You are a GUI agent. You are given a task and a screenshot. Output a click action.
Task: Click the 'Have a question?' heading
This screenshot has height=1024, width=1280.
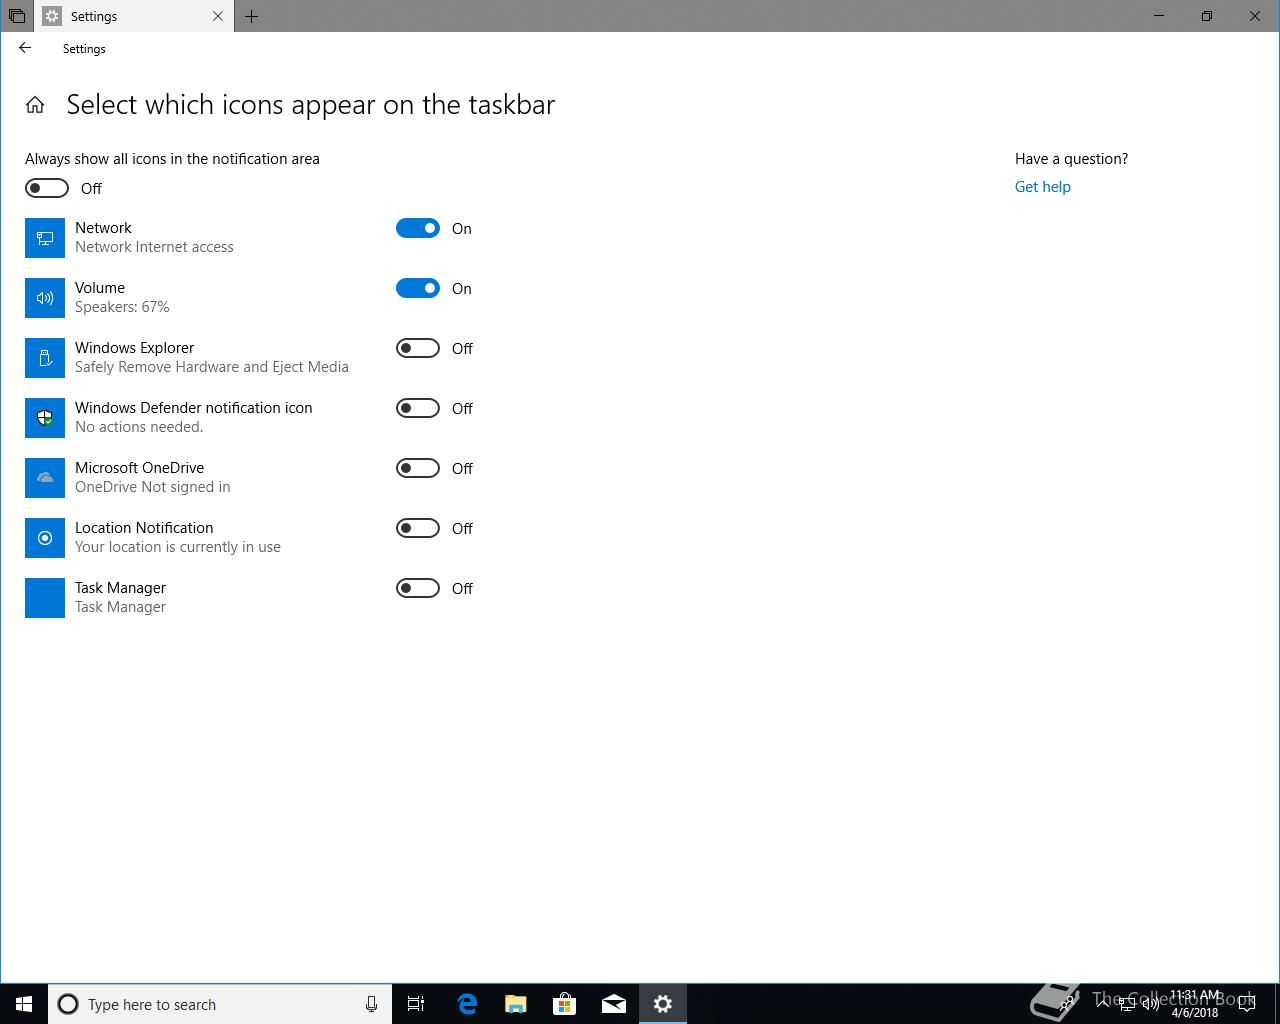1071,159
